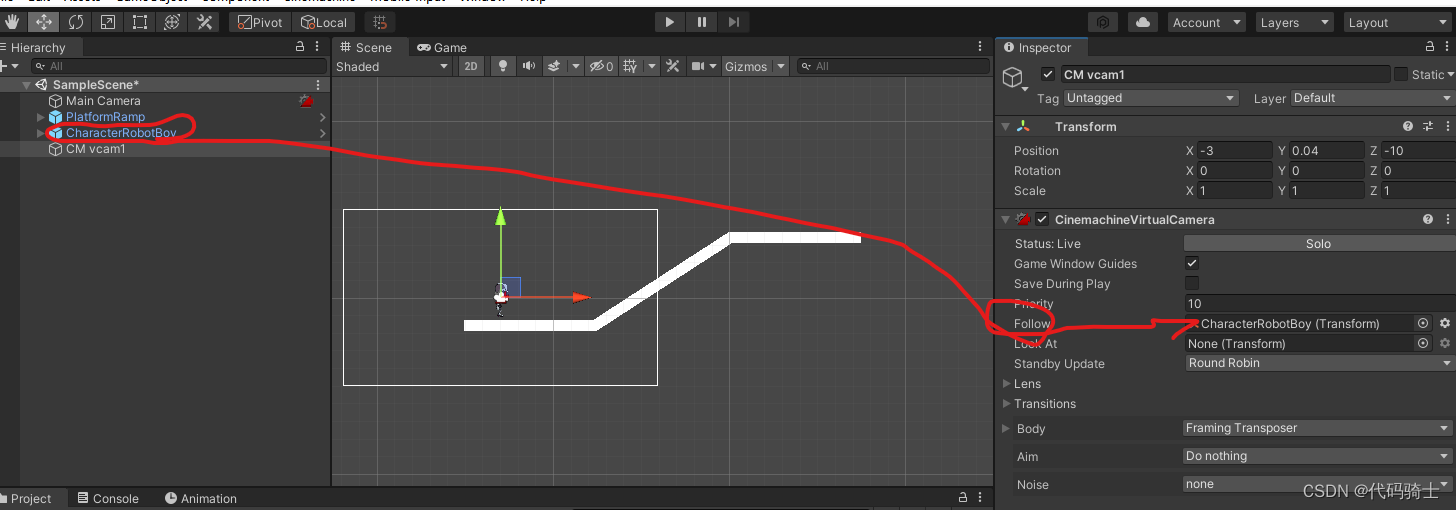Viewport: 1456px width, 510px height.
Task: Open Transform preset settings
Action: click(1428, 127)
